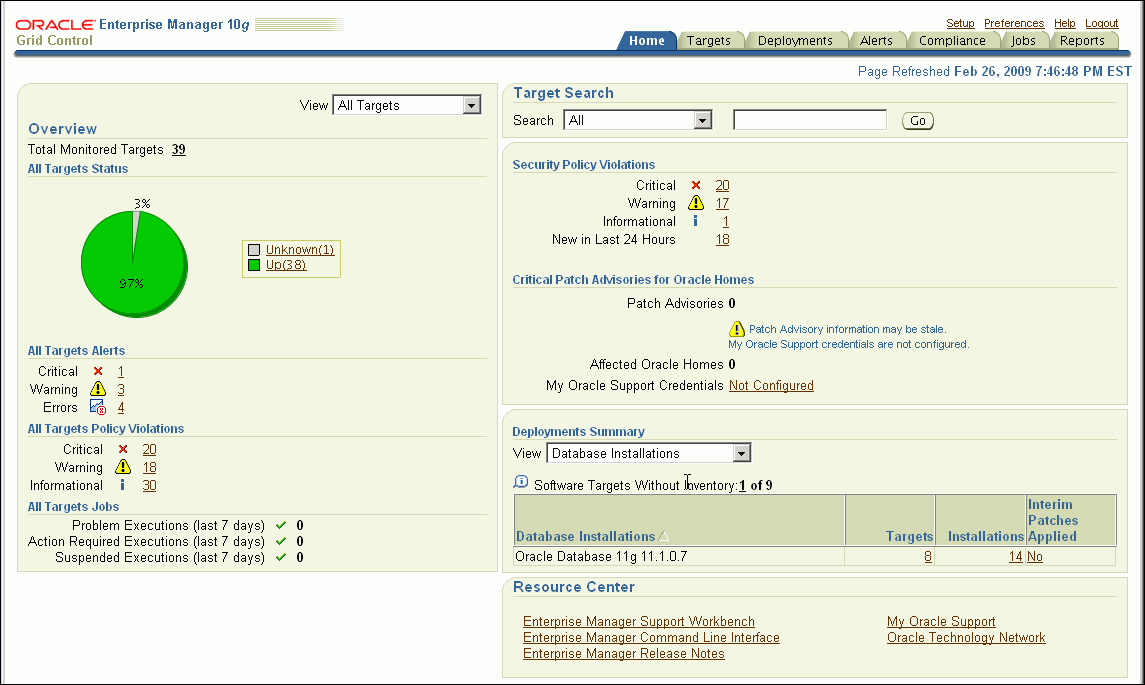Click Oracle Database 11g 11.1.0.7 row text

tap(601, 556)
